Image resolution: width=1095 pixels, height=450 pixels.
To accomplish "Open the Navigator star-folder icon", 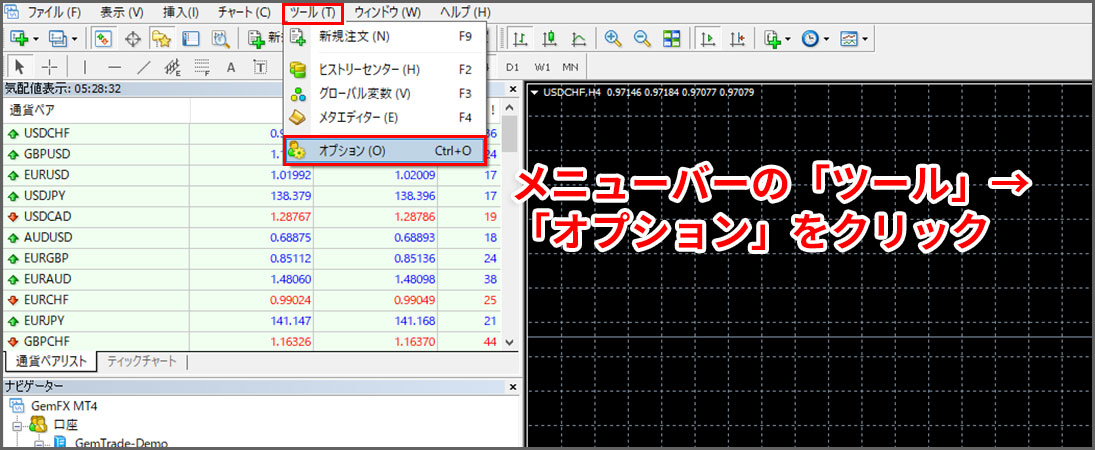I will [161, 39].
